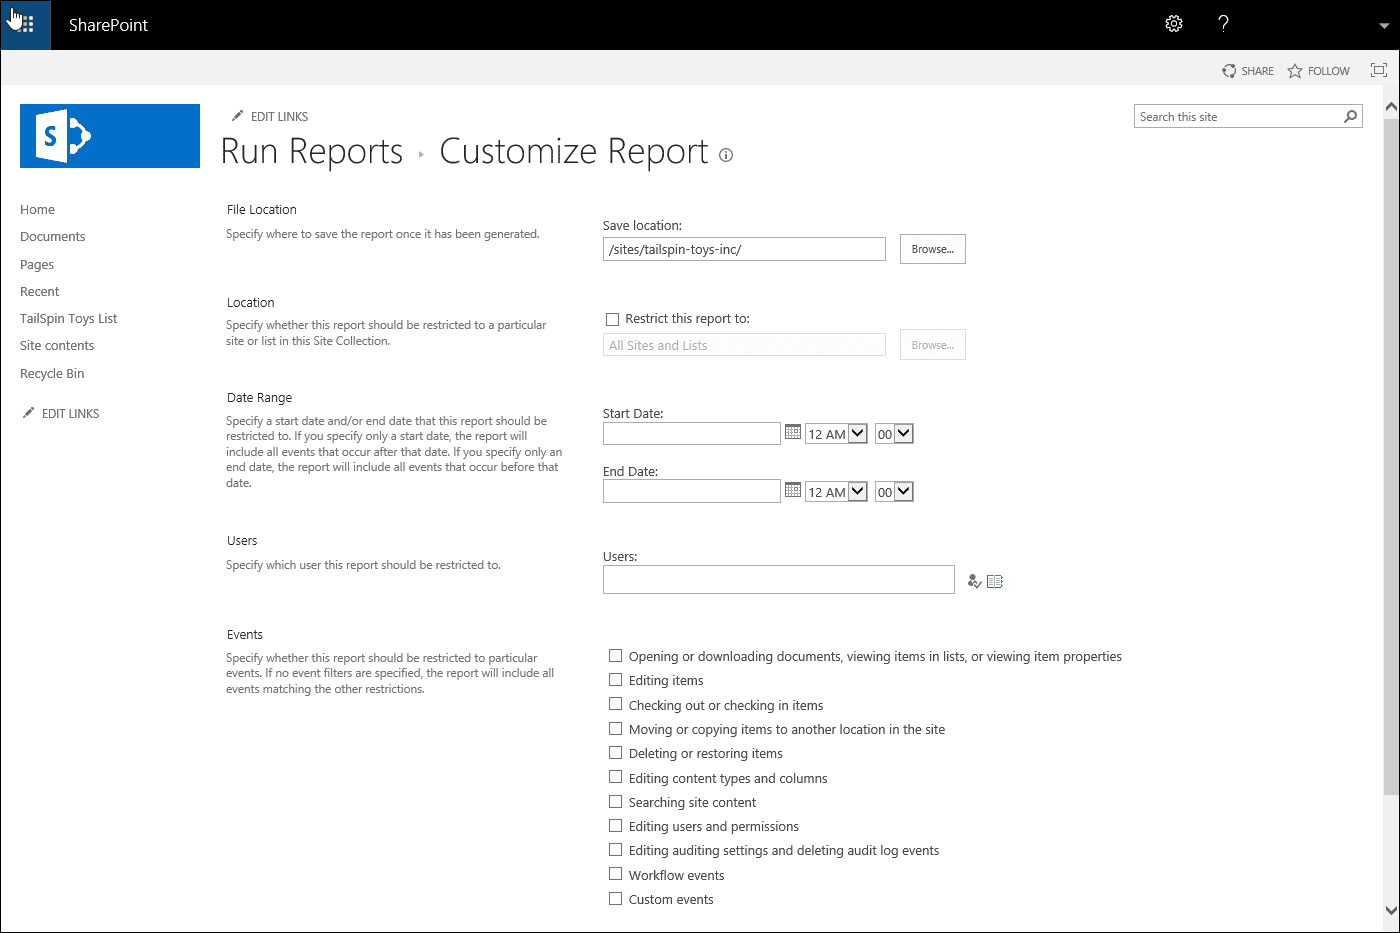Screen dimensions: 1400x933
Task: Open the Recycle Bin from the navigation
Action: click(x=51, y=373)
